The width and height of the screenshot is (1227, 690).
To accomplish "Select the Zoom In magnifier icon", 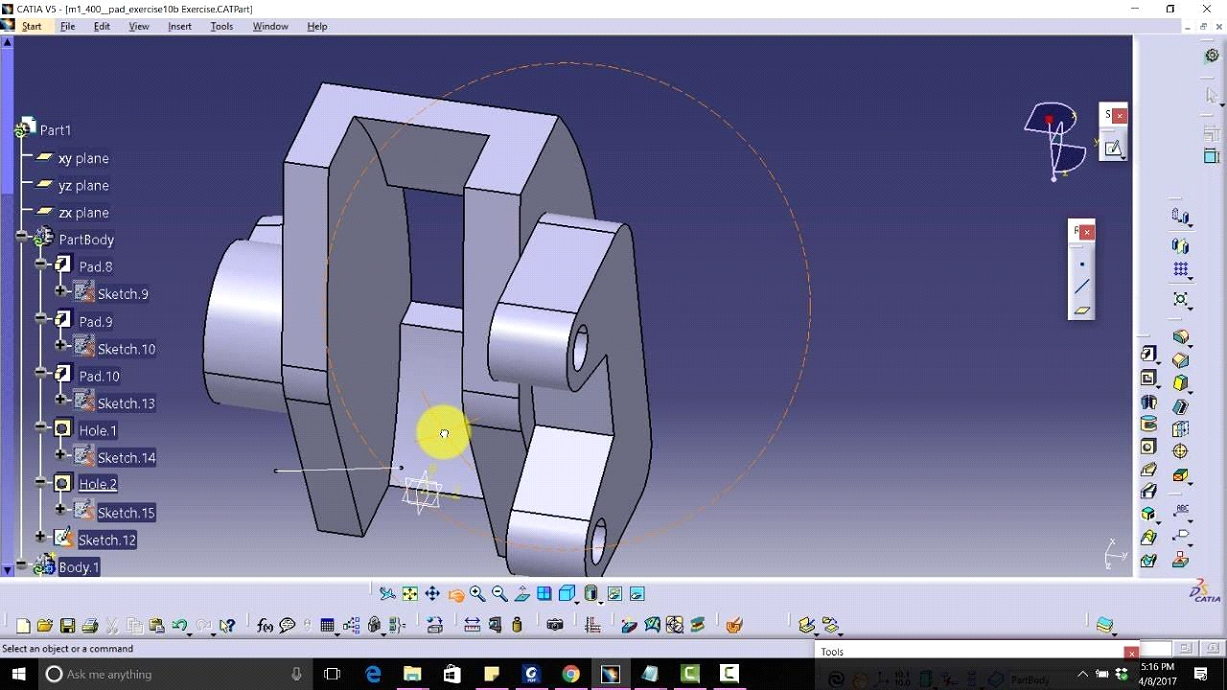I will (x=478, y=593).
